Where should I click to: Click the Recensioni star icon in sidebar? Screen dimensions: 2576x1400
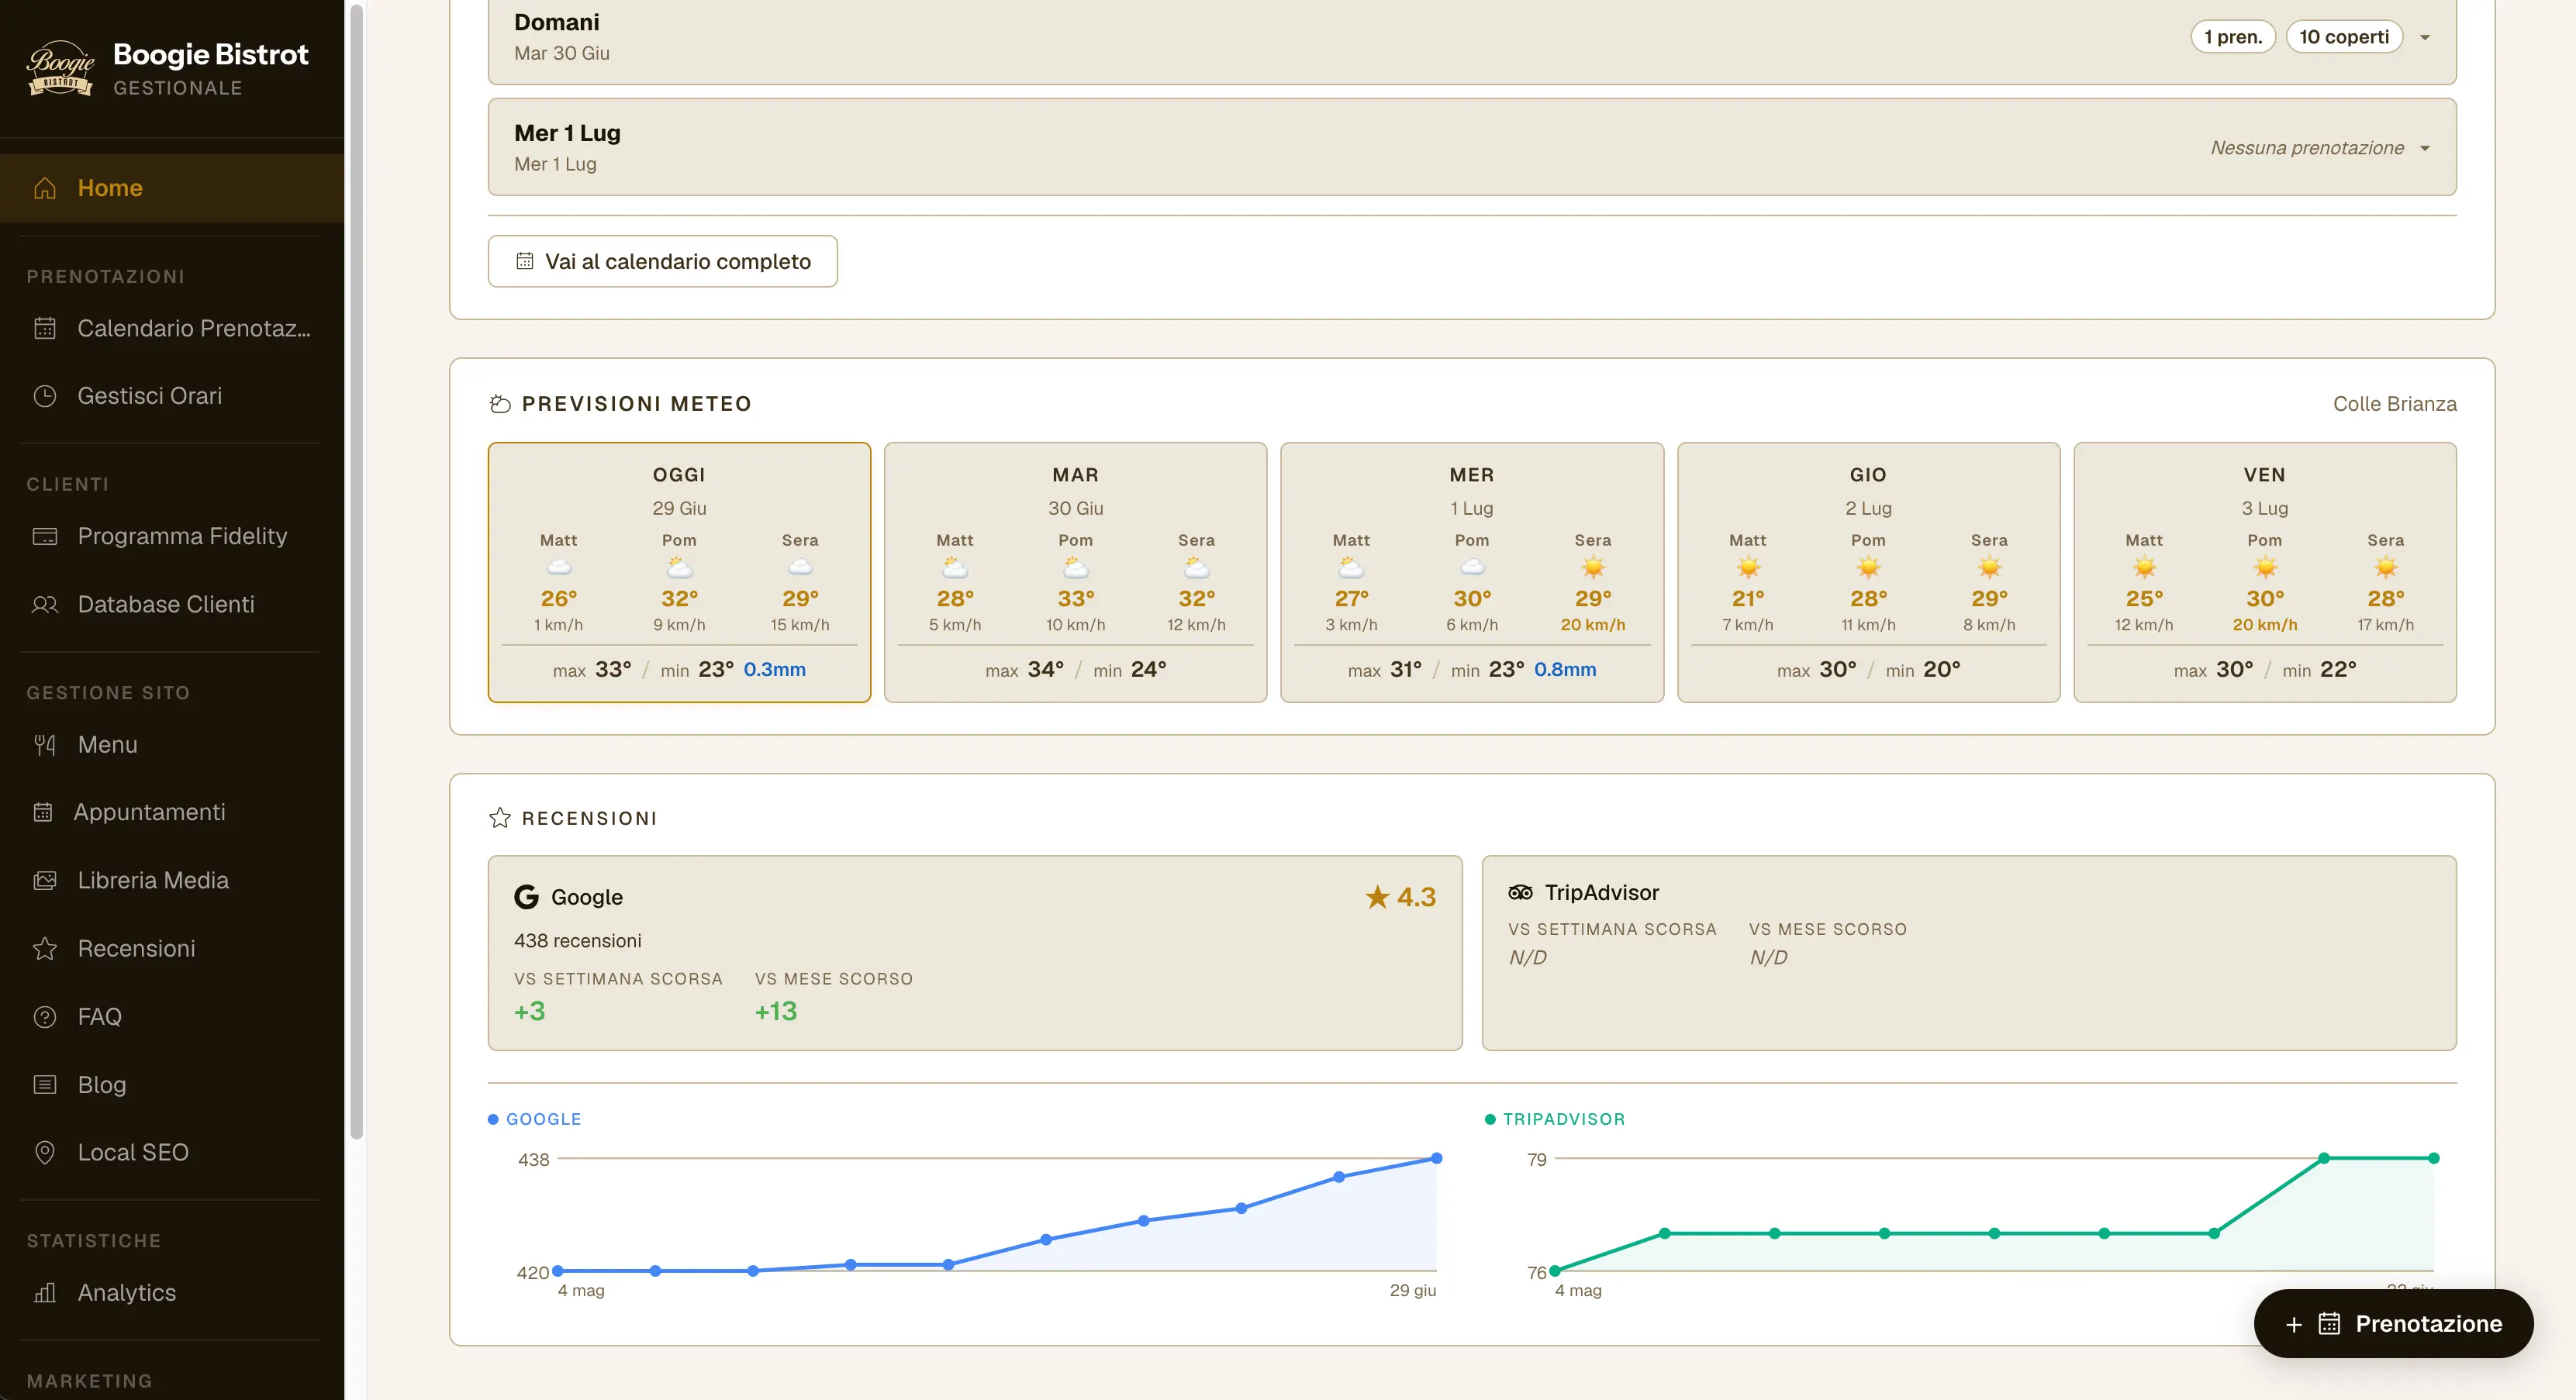45,948
